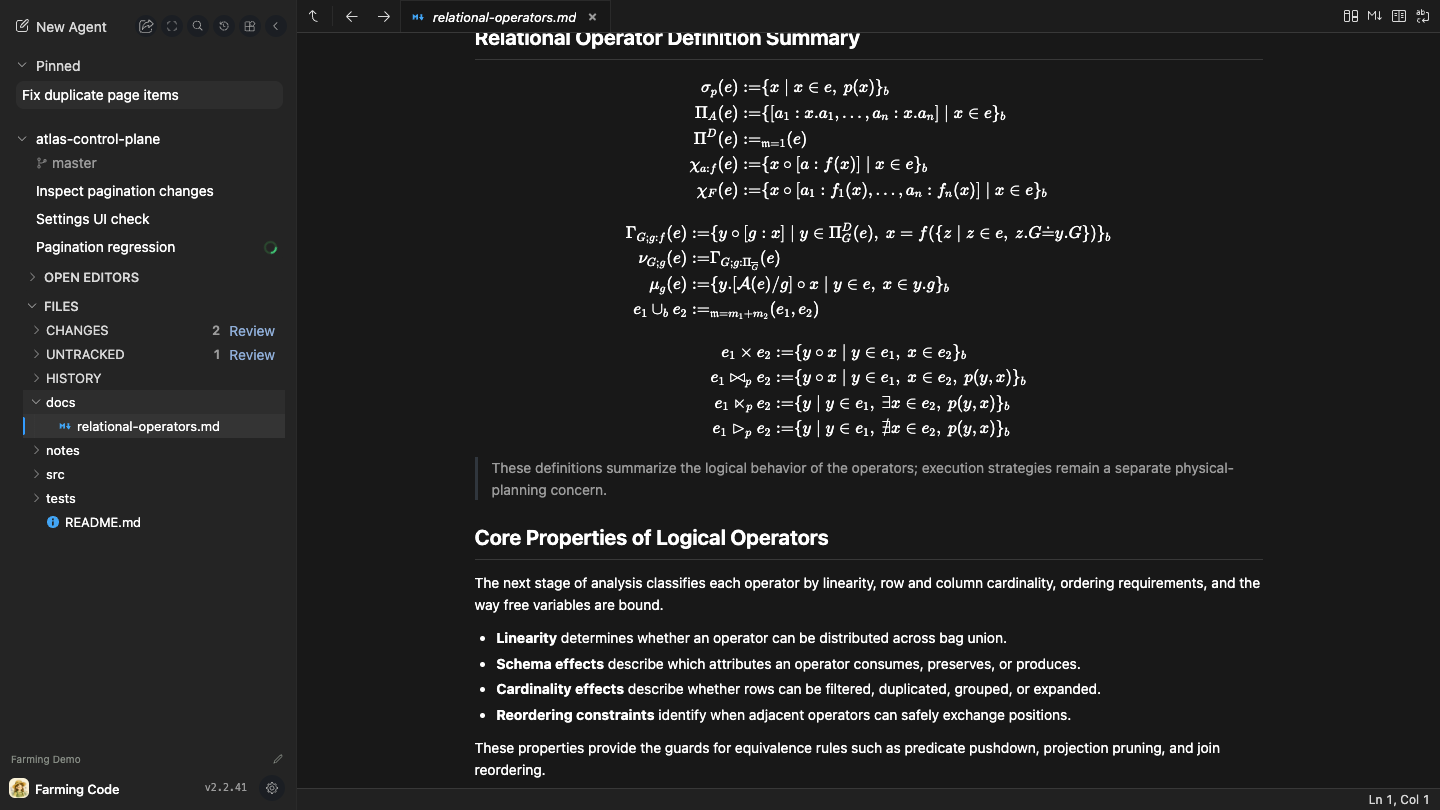
Task: Click the New Agent compose icon
Action: (x=22, y=27)
